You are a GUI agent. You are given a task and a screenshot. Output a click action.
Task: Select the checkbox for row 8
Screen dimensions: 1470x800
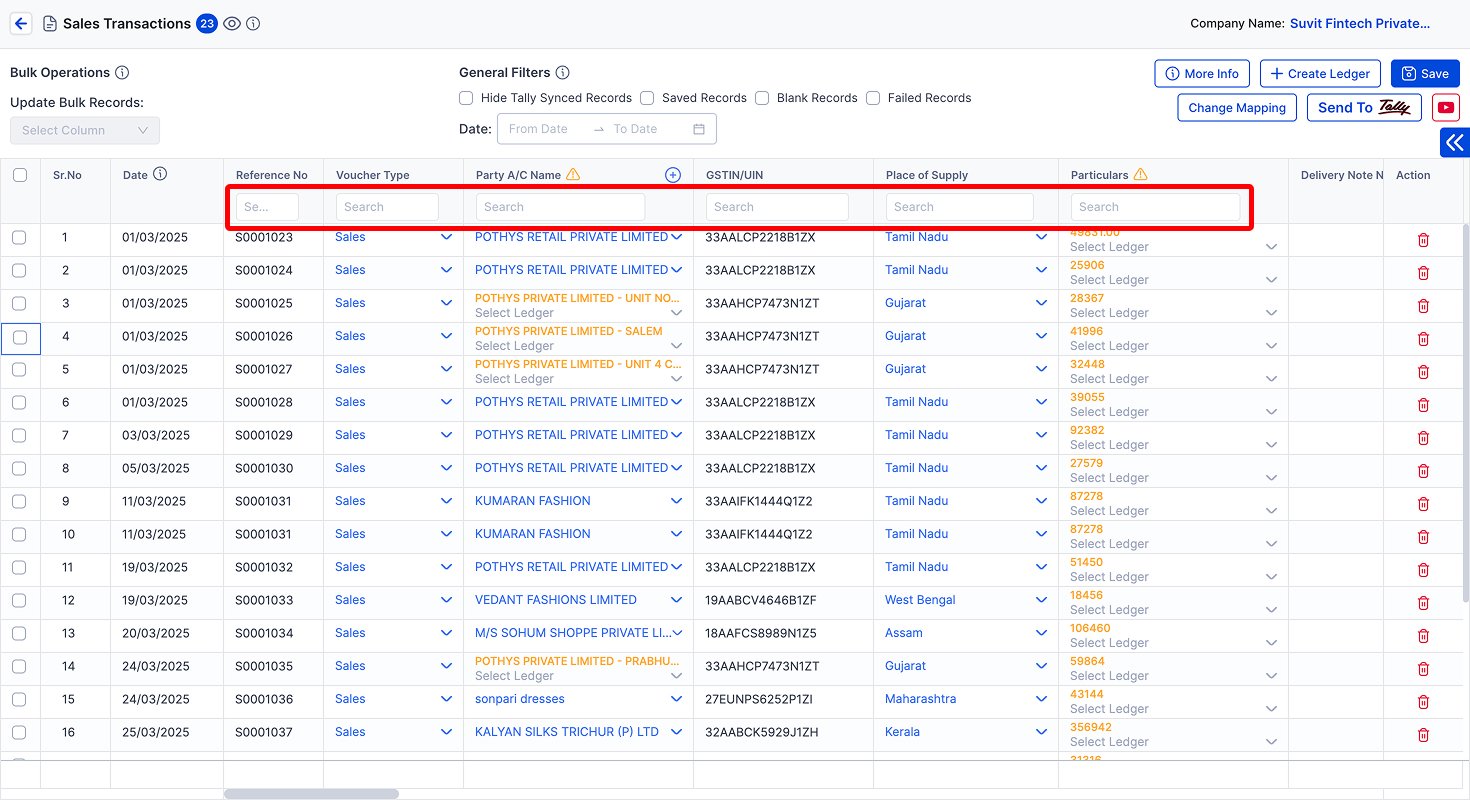click(x=19, y=468)
